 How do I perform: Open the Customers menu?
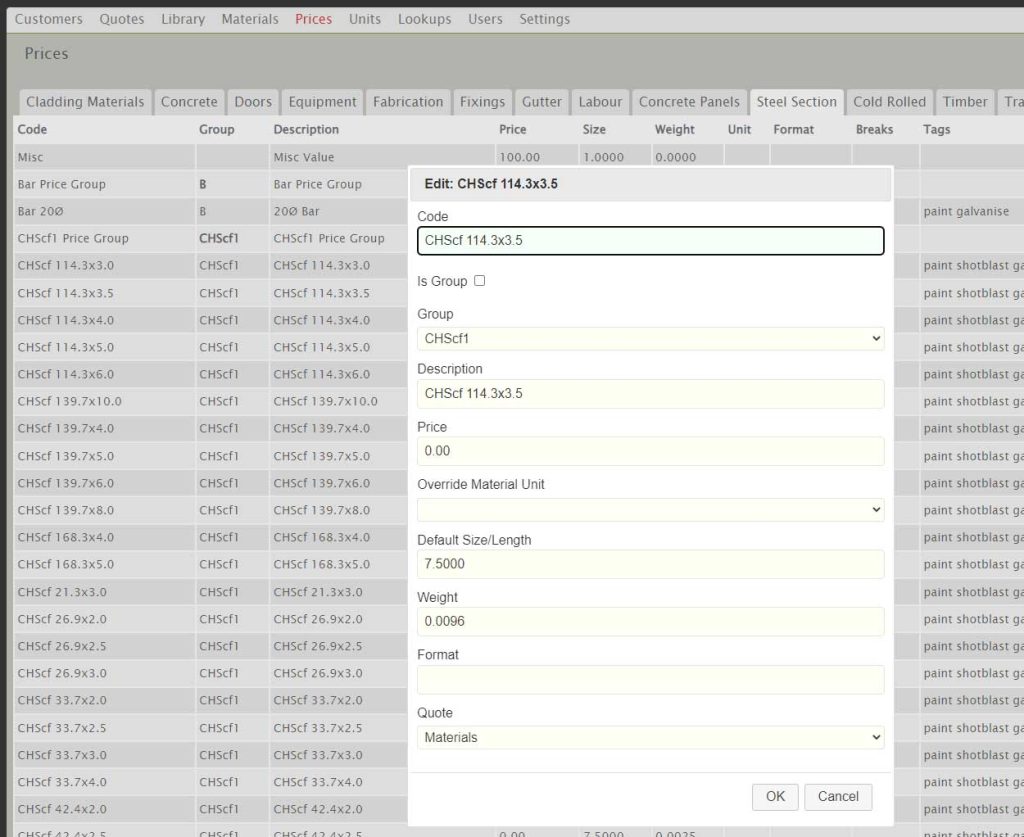click(49, 19)
